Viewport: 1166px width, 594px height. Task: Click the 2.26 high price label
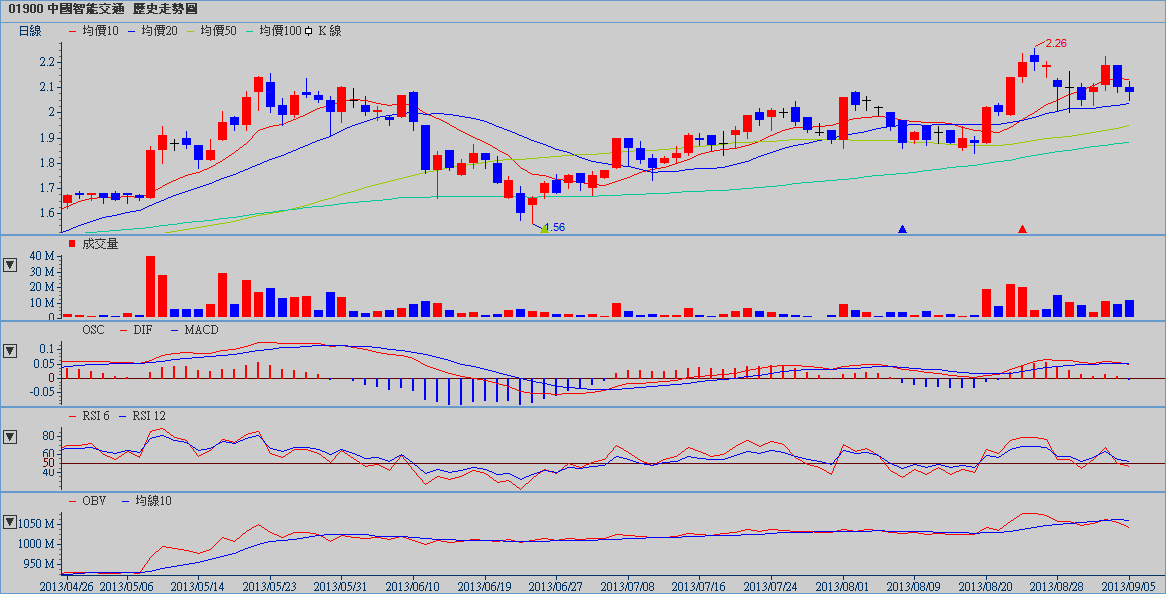1055,43
